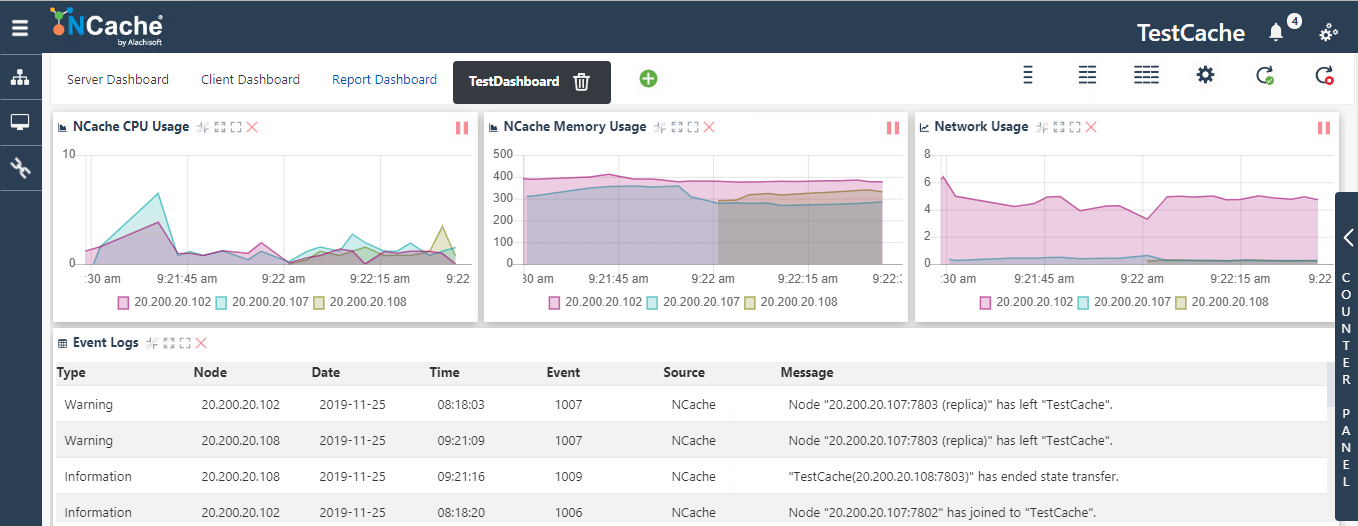Expand Event Logs with arrows icon
The image size is (1358, 526).
click(x=169, y=343)
